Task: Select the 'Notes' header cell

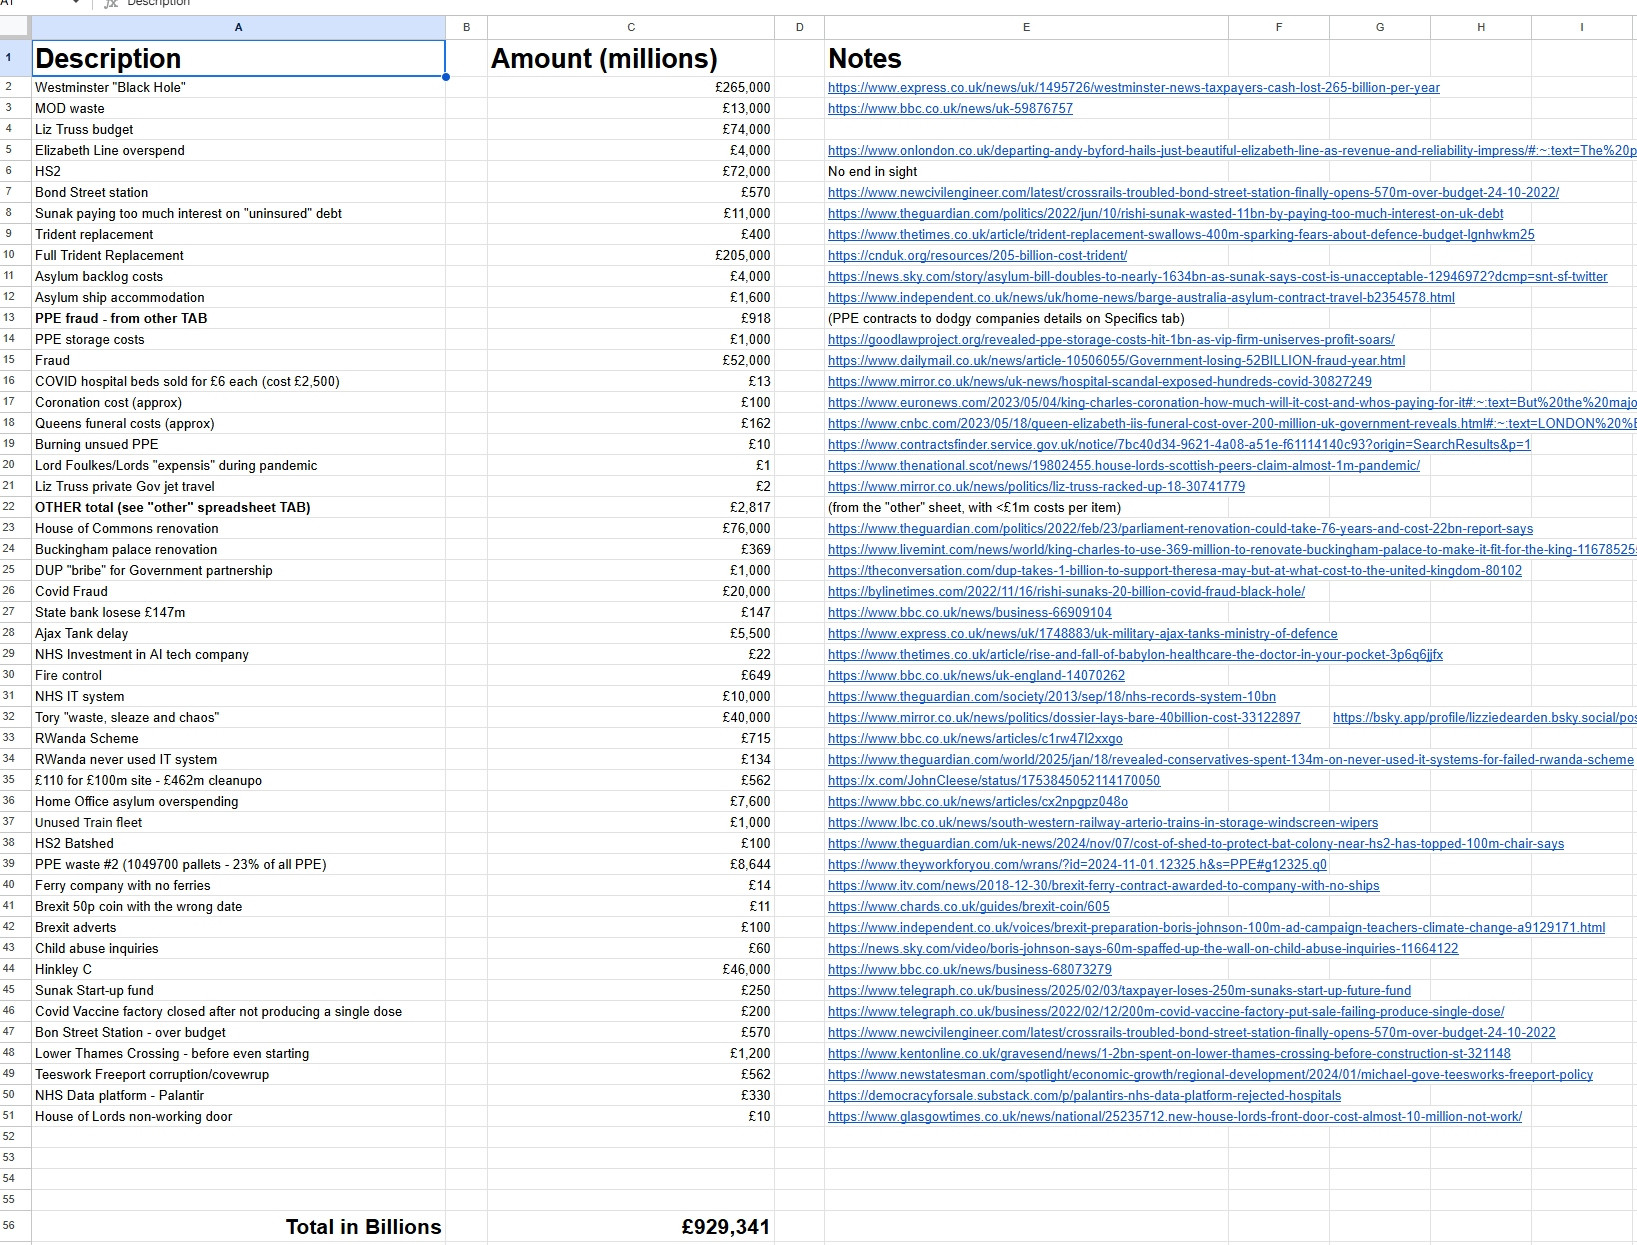Action: tap(1026, 58)
